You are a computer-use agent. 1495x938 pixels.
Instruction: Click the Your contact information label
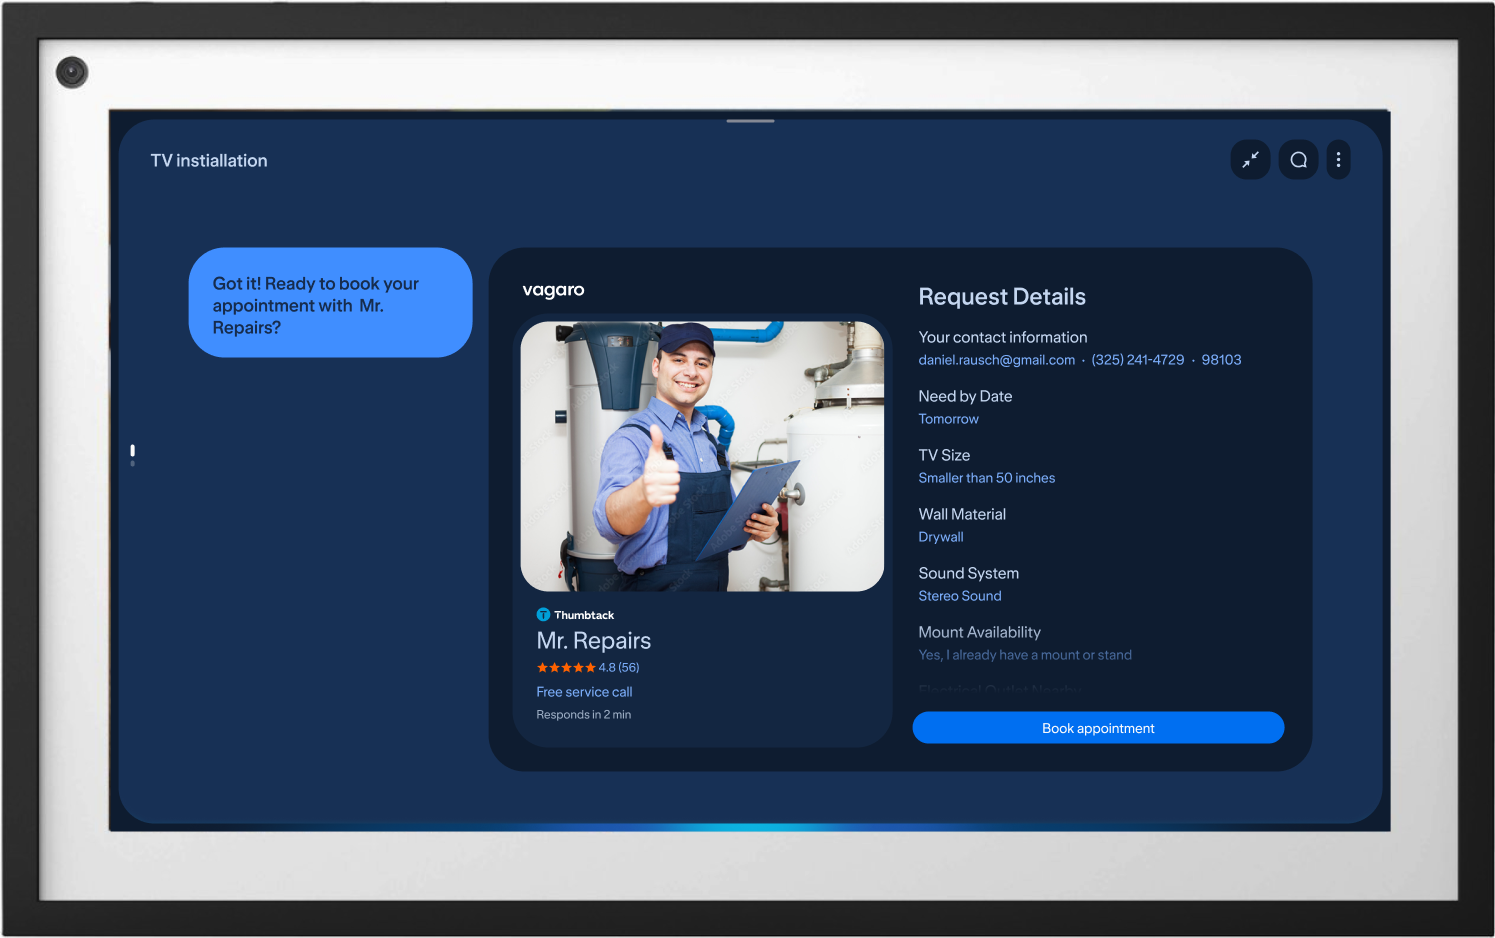[x=1003, y=338]
